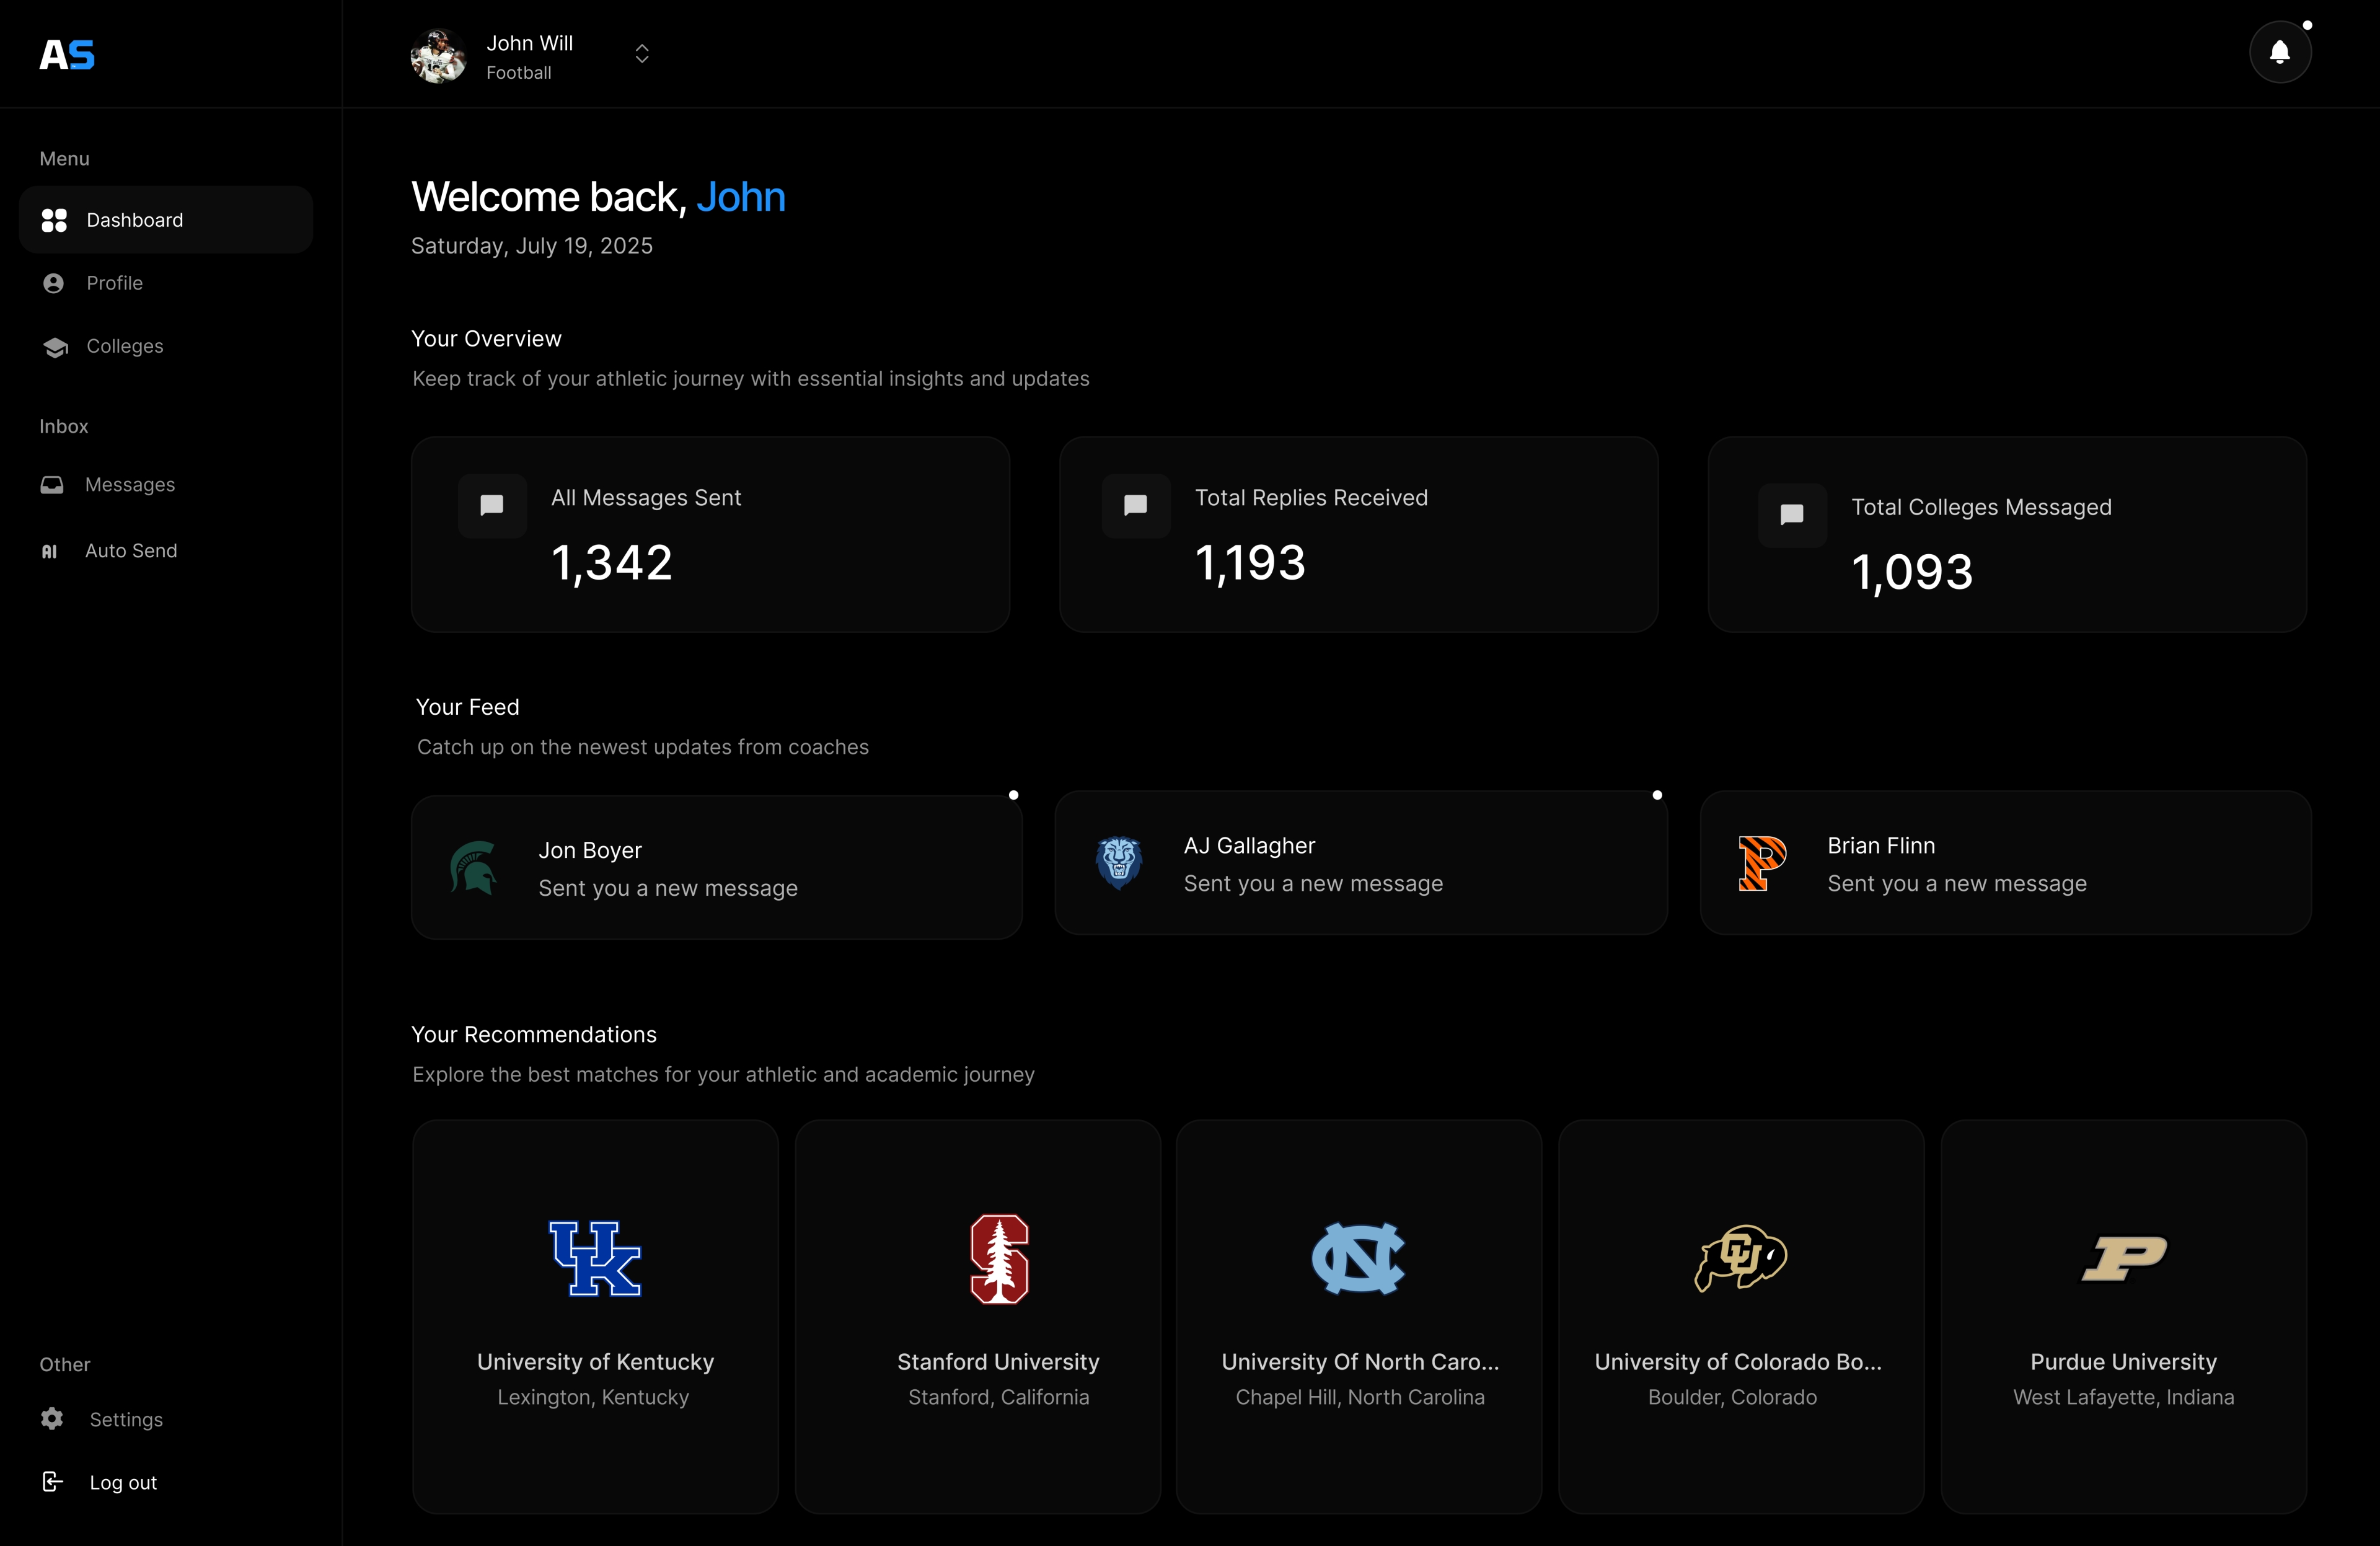
Task: Open the Settings gear in sidebar
Action: (x=53, y=1418)
